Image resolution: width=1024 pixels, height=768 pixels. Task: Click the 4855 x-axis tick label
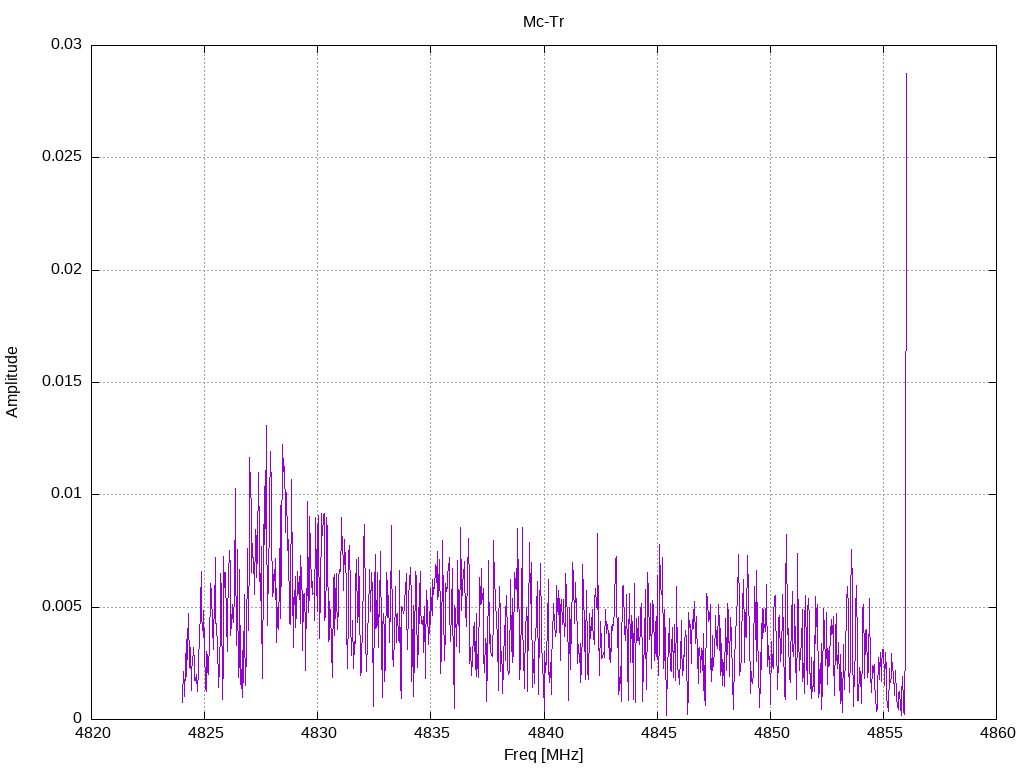(x=884, y=733)
